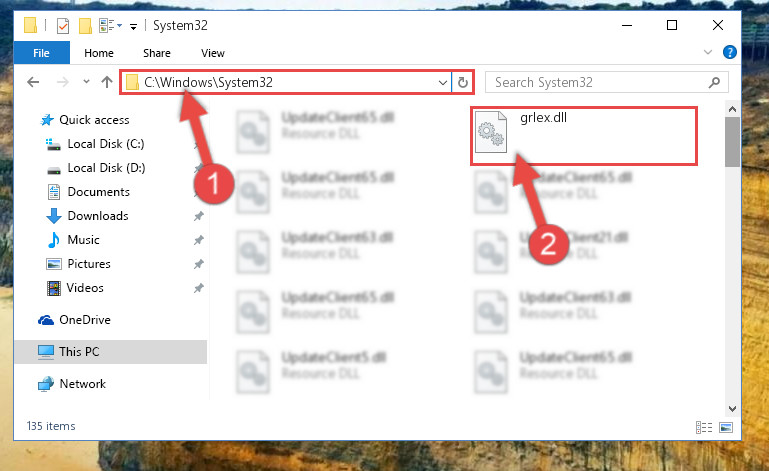Click in the Search System32 field
The image size is (769, 471).
598,82
